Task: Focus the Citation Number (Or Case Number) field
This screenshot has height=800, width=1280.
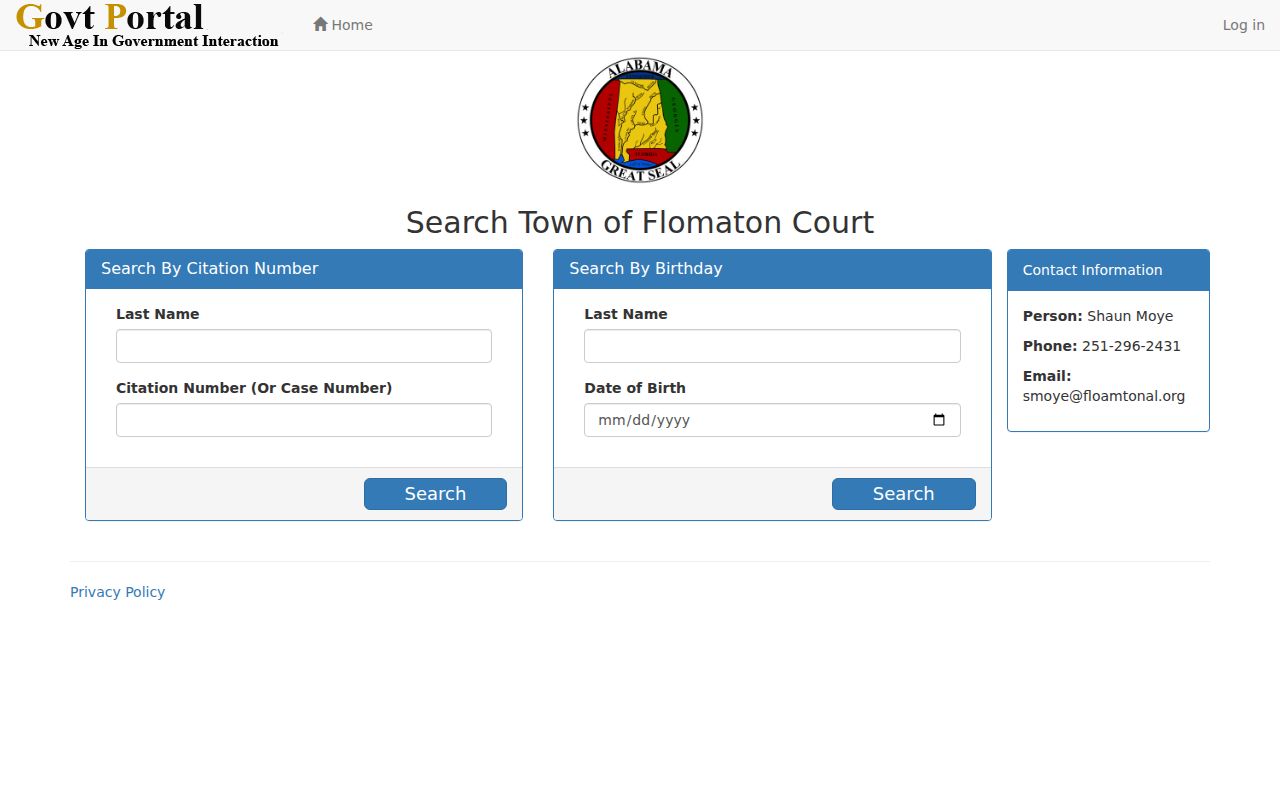Action: (304, 420)
